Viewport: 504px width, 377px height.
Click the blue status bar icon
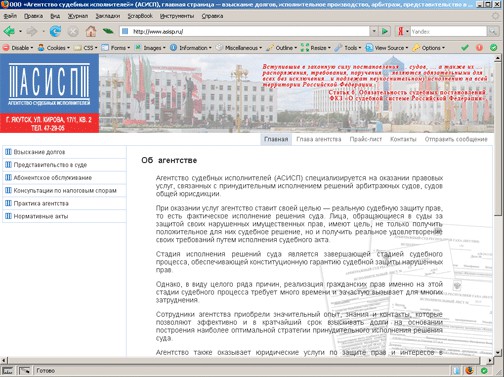point(456,370)
